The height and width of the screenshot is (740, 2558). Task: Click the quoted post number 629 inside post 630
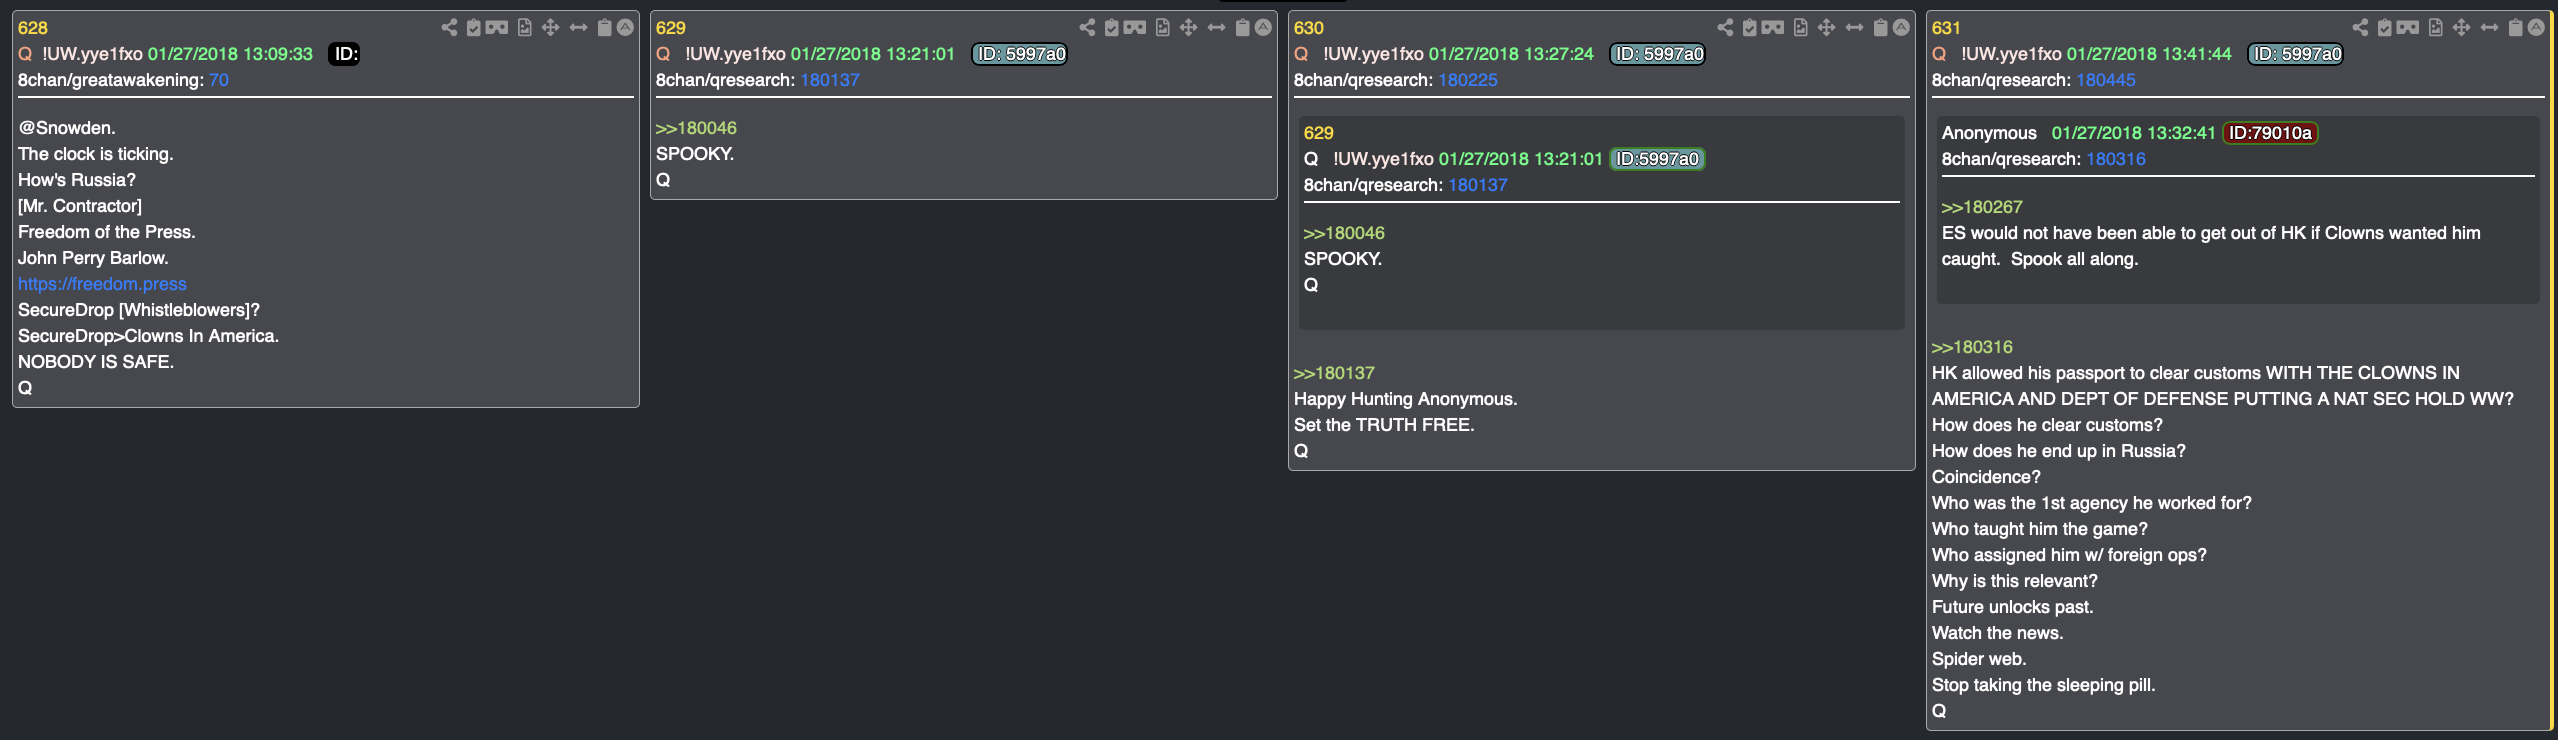(x=1319, y=133)
